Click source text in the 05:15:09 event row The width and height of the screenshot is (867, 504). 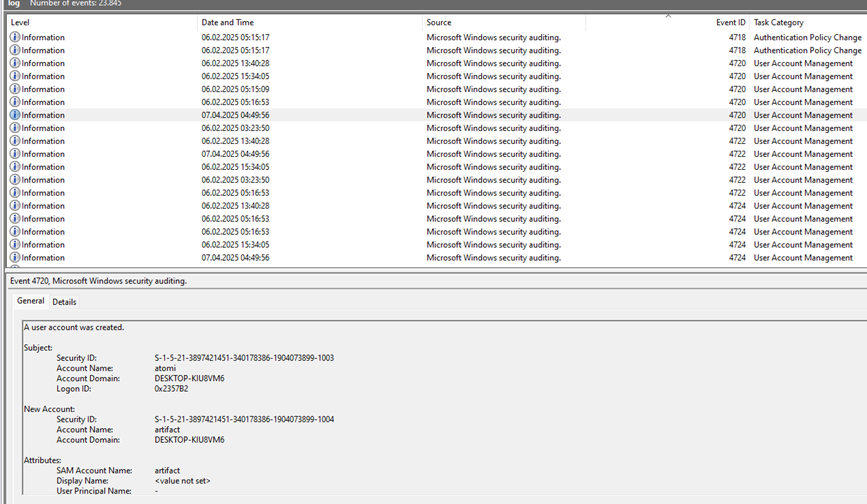tap(494, 90)
